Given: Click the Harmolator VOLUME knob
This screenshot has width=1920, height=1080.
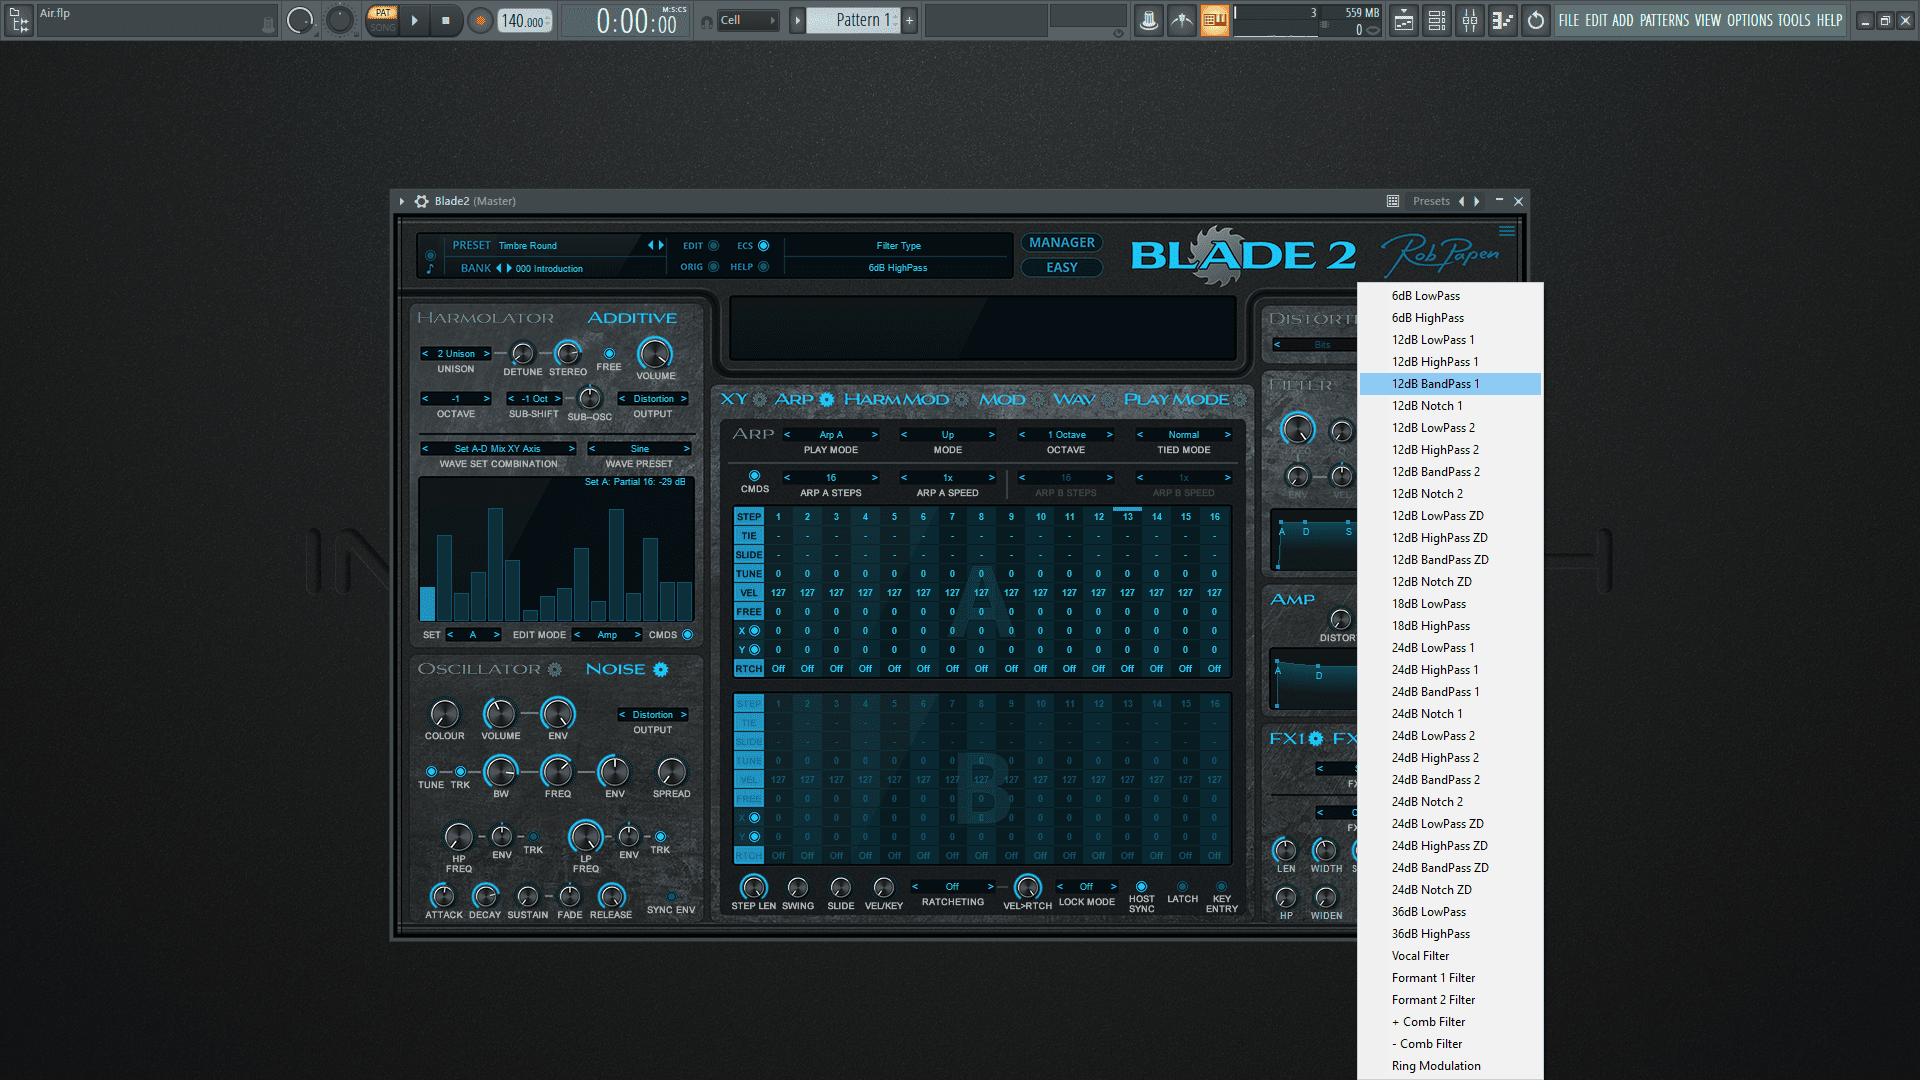Looking at the screenshot, I should pos(655,353).
